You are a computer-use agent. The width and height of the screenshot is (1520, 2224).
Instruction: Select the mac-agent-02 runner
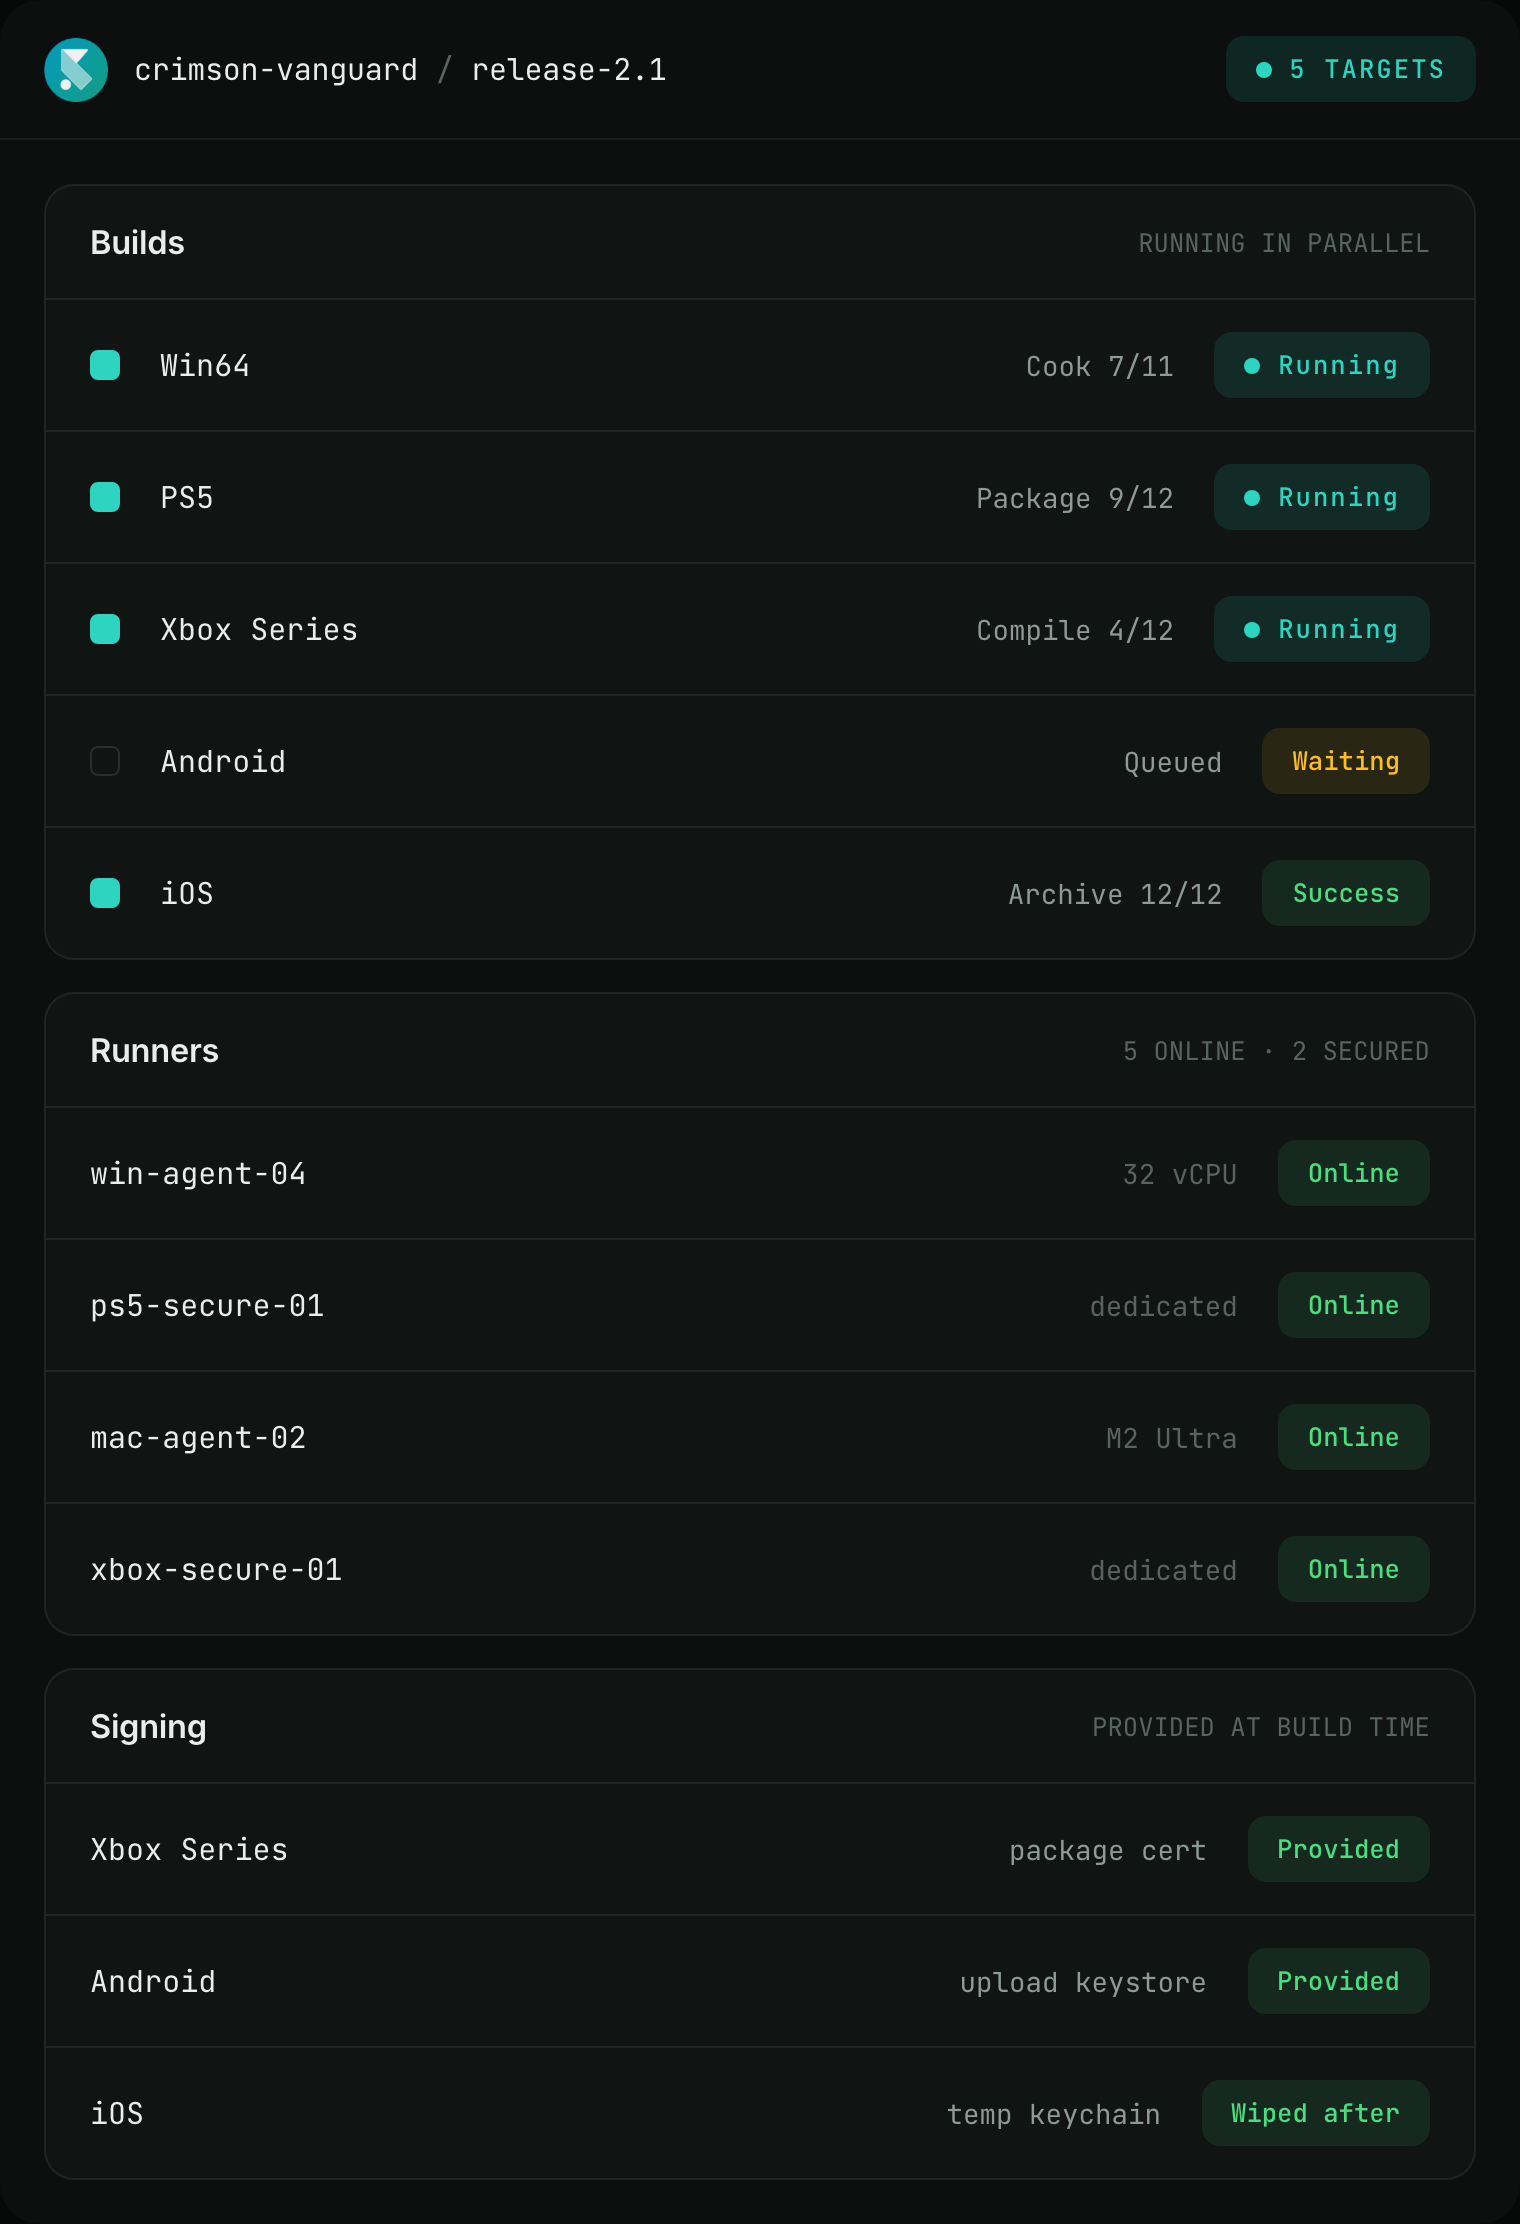click(760, 1437)
